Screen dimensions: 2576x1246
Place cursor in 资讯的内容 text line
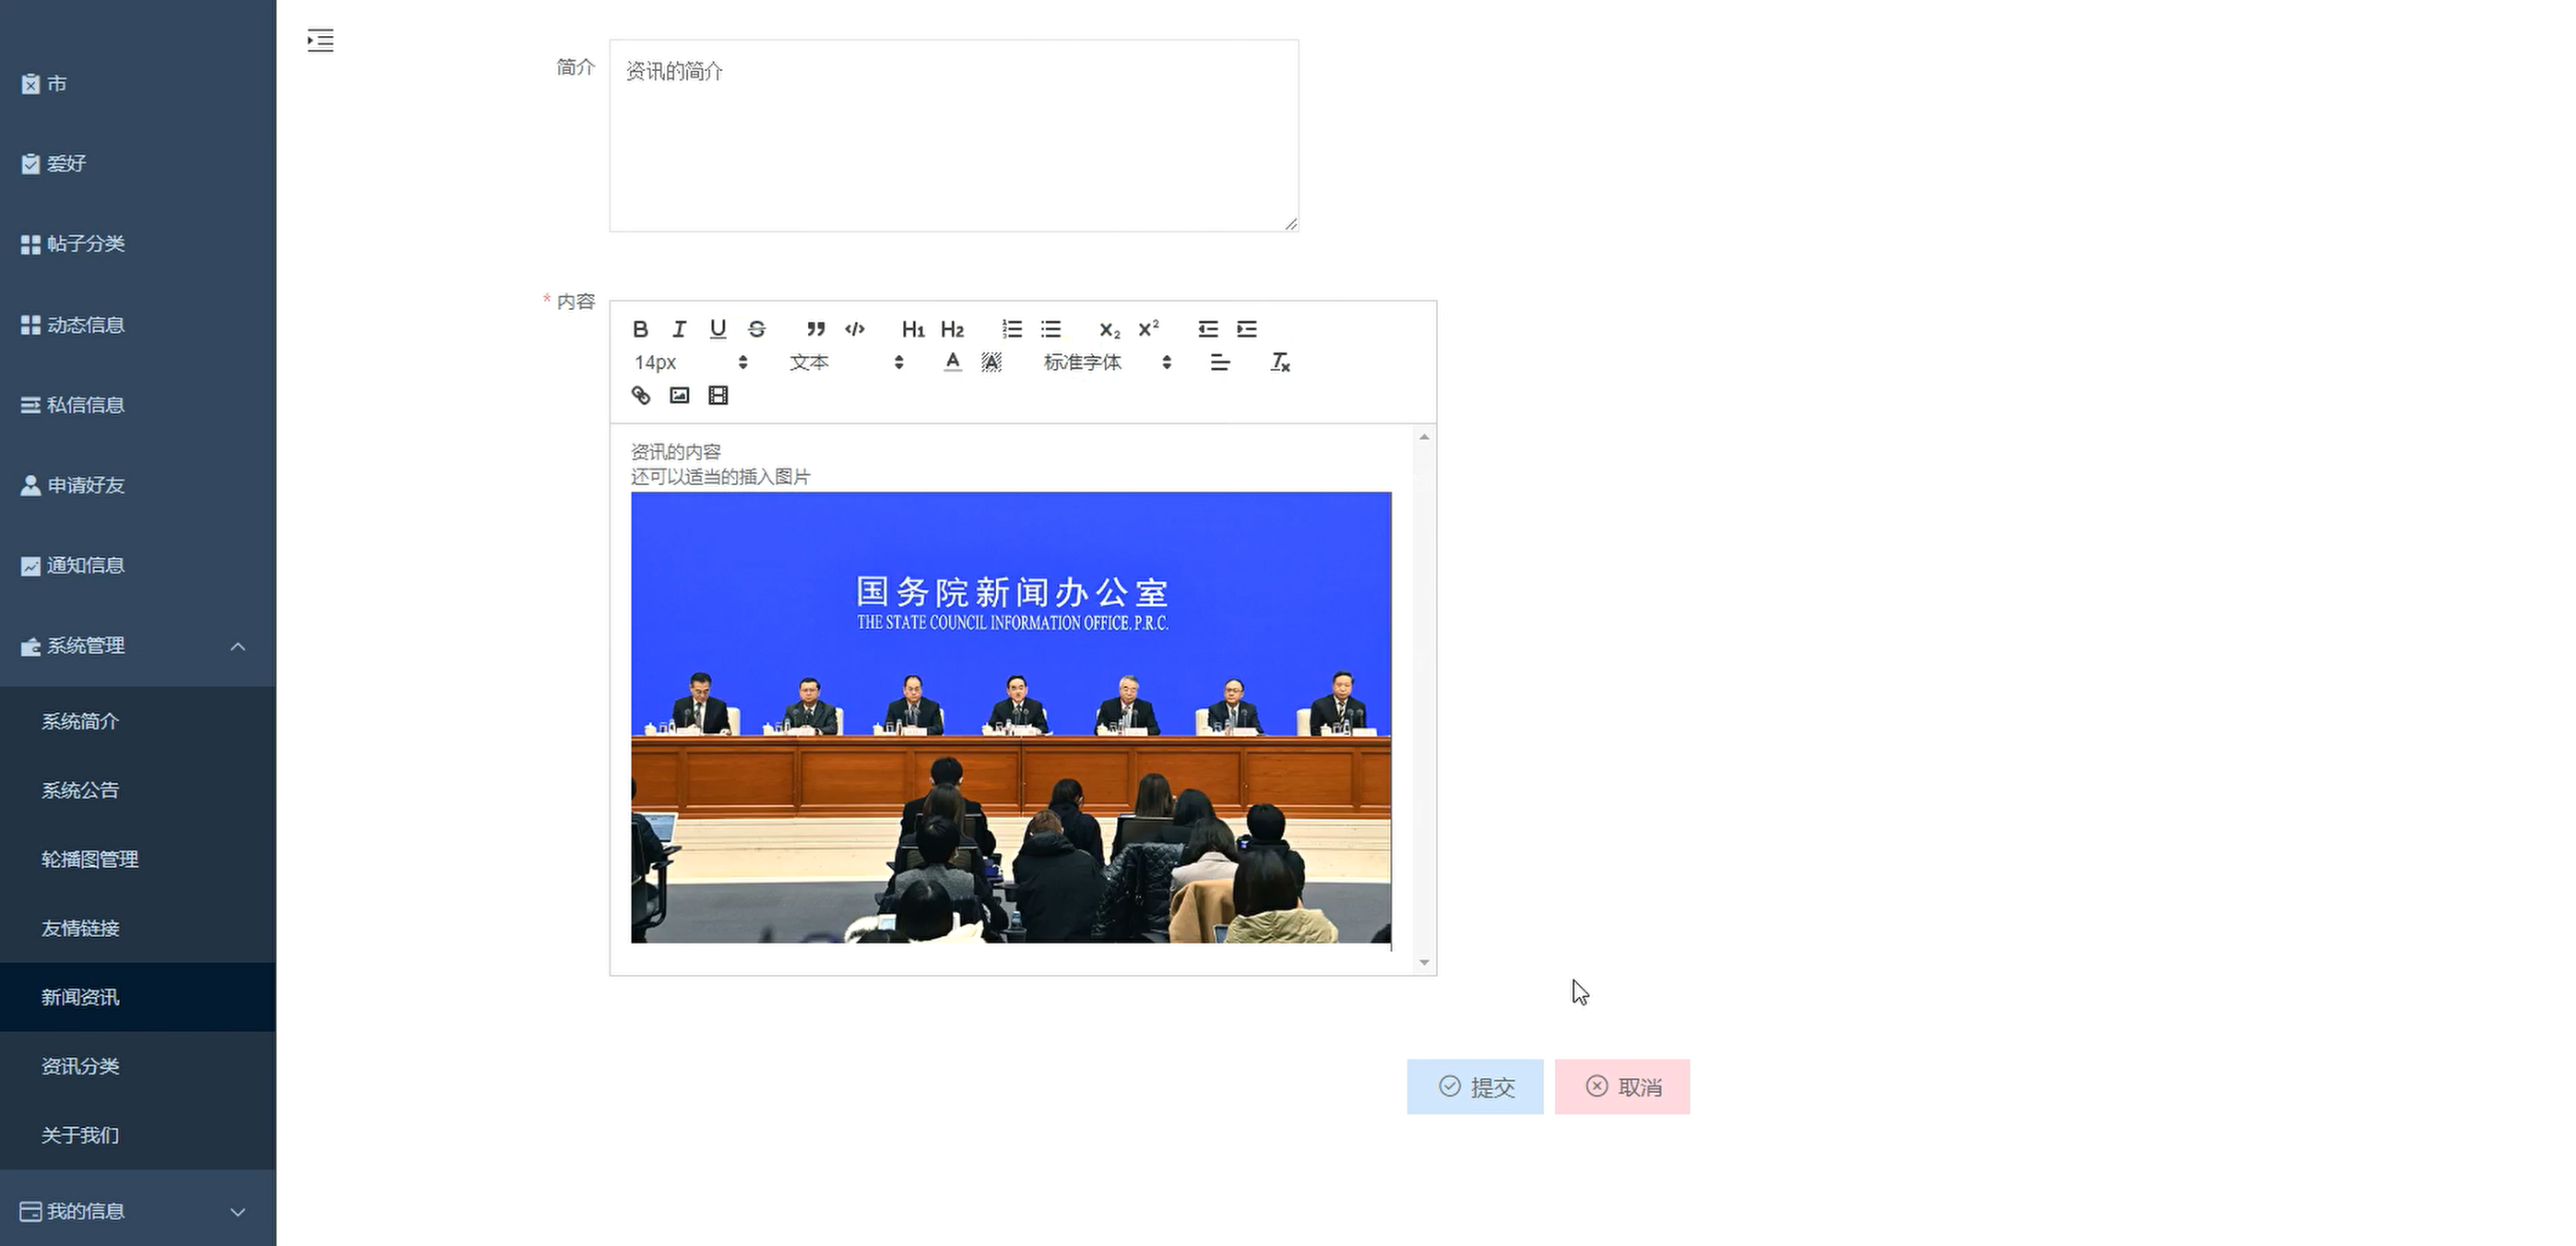tap(676, 452)
